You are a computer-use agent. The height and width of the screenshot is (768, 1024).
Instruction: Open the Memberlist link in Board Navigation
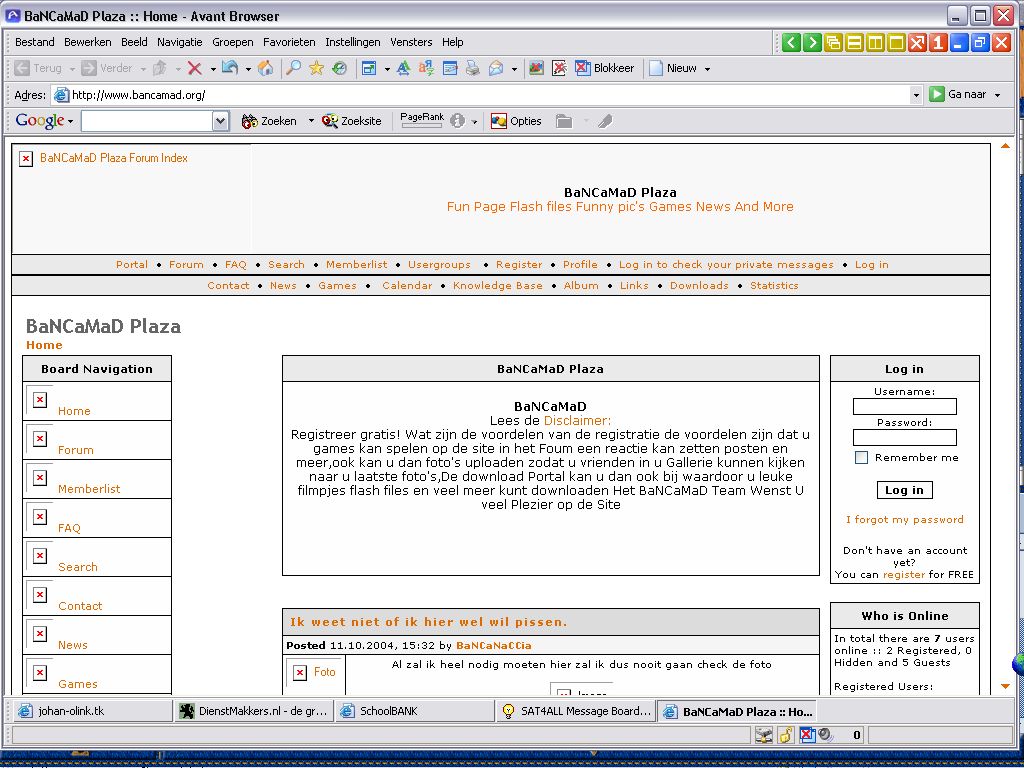pyautogui.click(x=89, y=488)
